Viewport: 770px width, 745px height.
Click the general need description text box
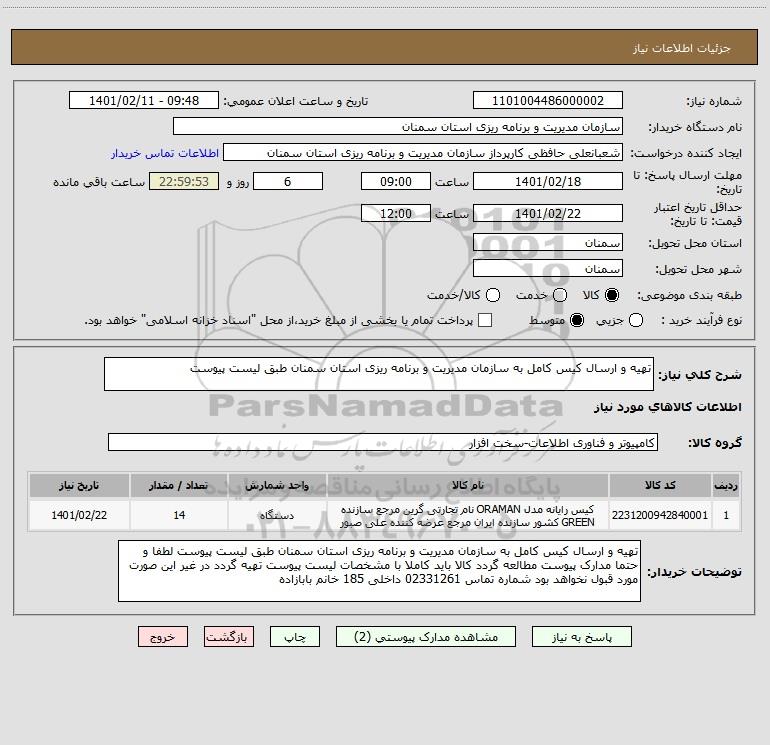379,374
